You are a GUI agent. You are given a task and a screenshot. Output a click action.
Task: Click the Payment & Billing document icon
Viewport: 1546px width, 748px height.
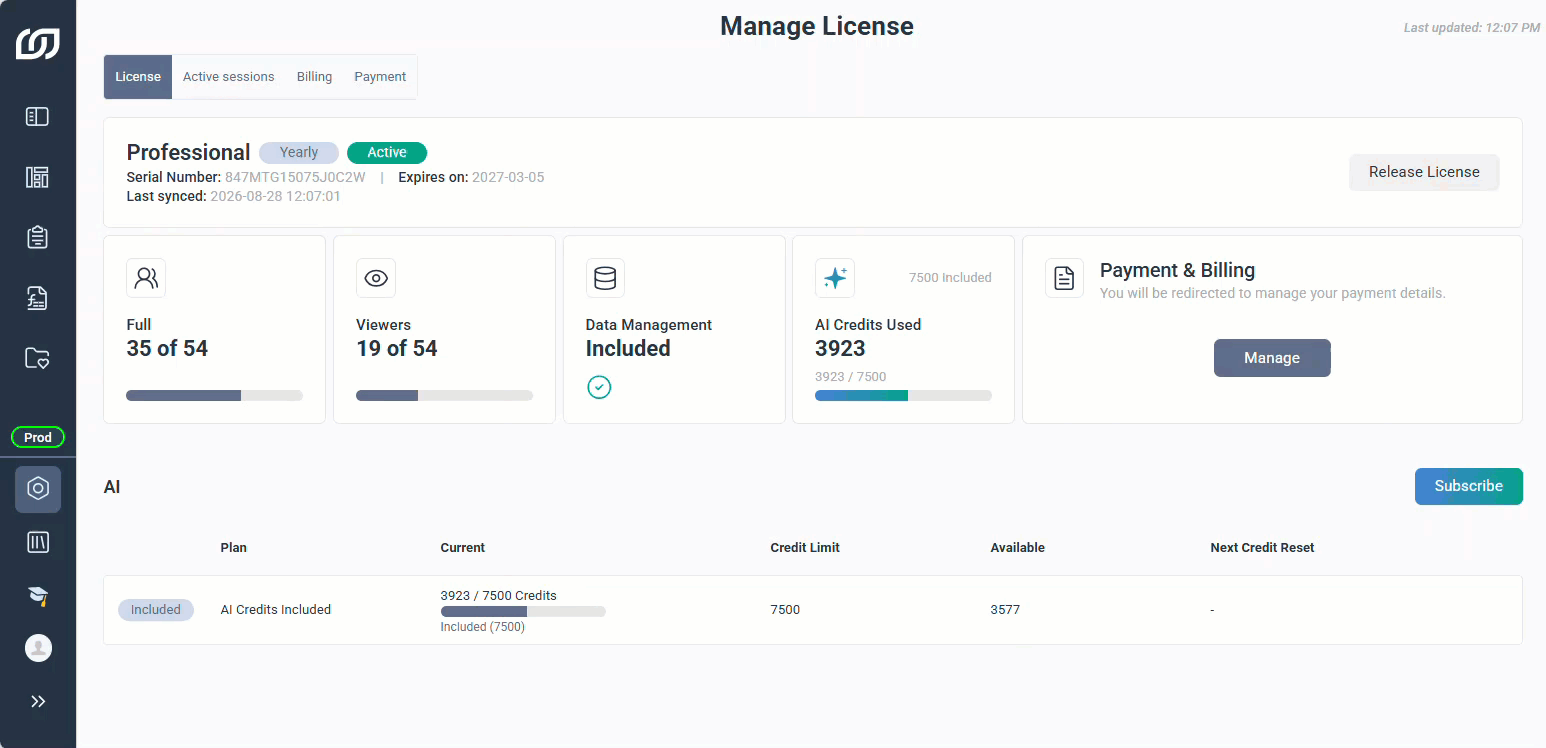pos(1065,278)
